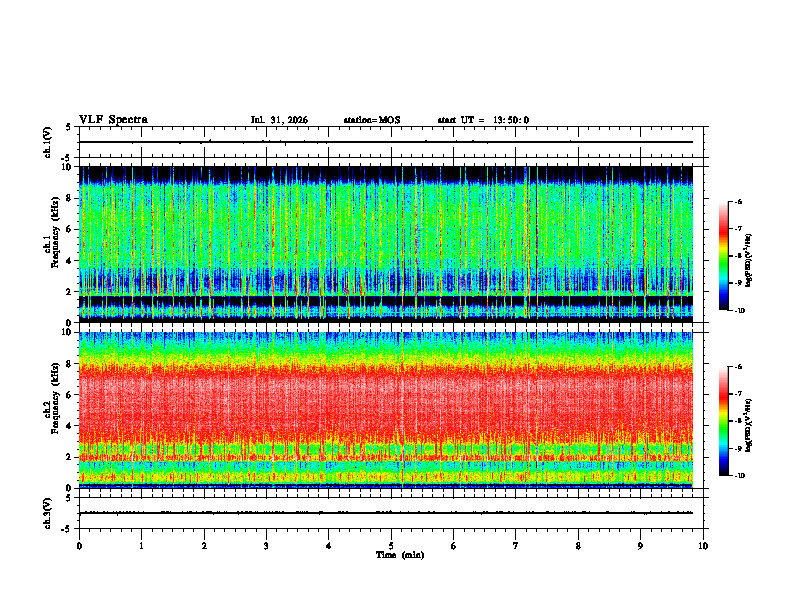This screenshot has width=792, height=612.
Task: Select the 0 minute tick on time axis
Action: click(x=79, y=546)
